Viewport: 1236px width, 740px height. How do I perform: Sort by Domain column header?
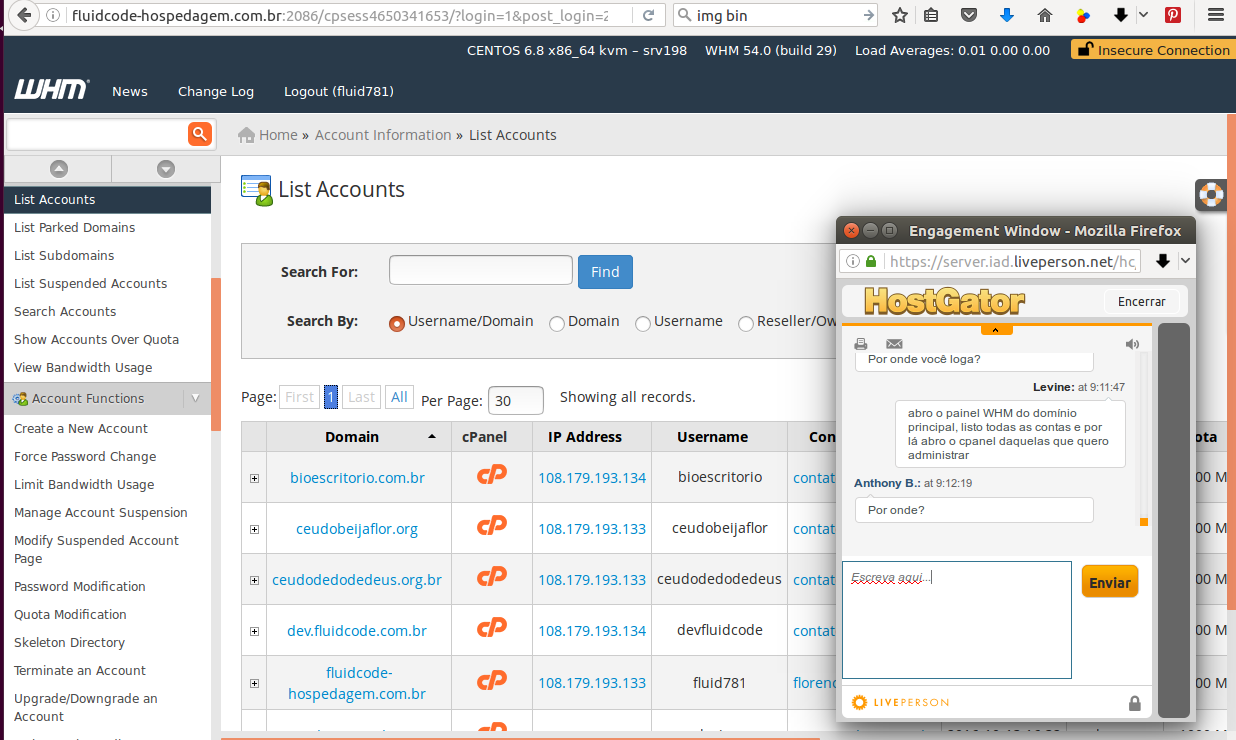coord(352,437)
